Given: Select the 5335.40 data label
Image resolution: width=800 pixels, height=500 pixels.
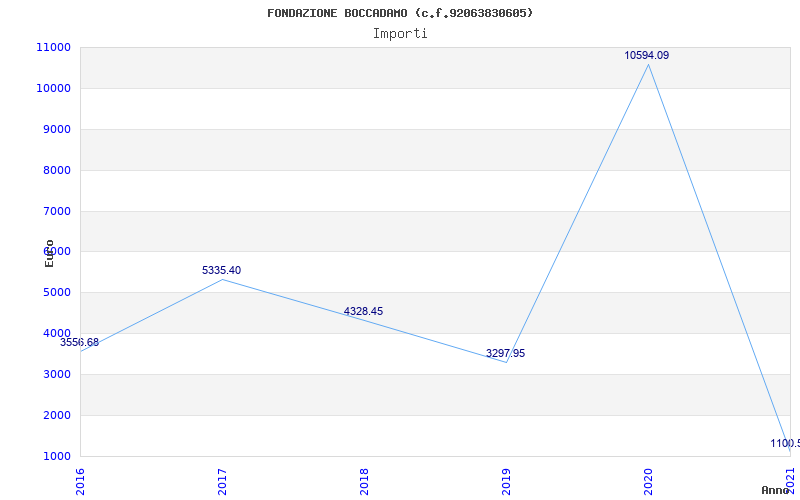Looking at the screenshot, I should coord(221,270).
